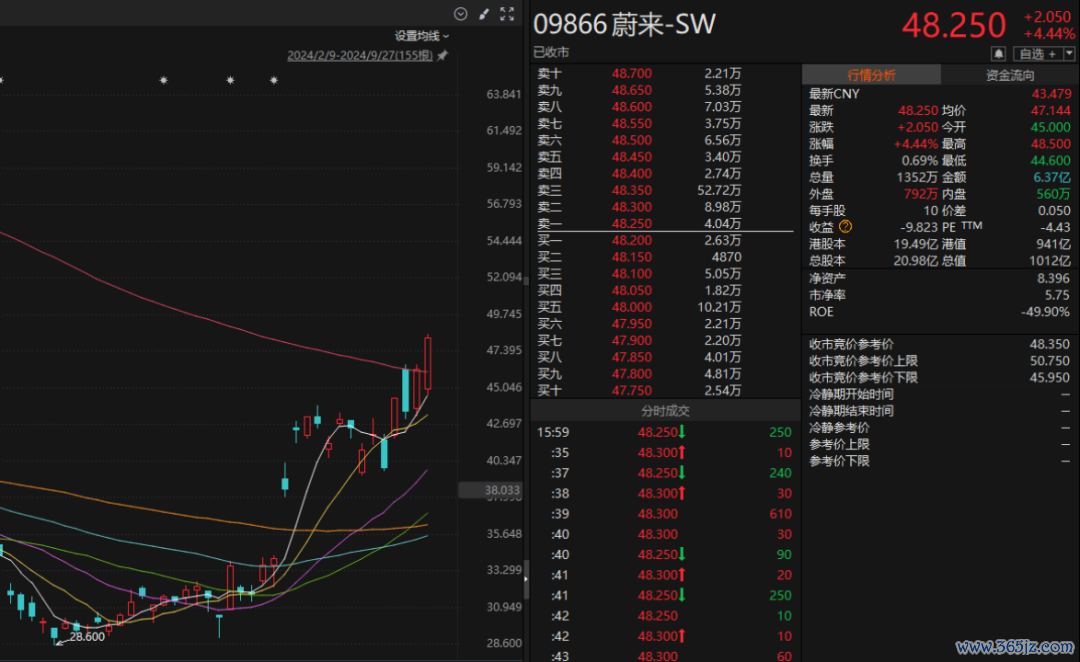Click the panel splitter handle at chart edge
Screen dimensions: 1080x662
526,579
